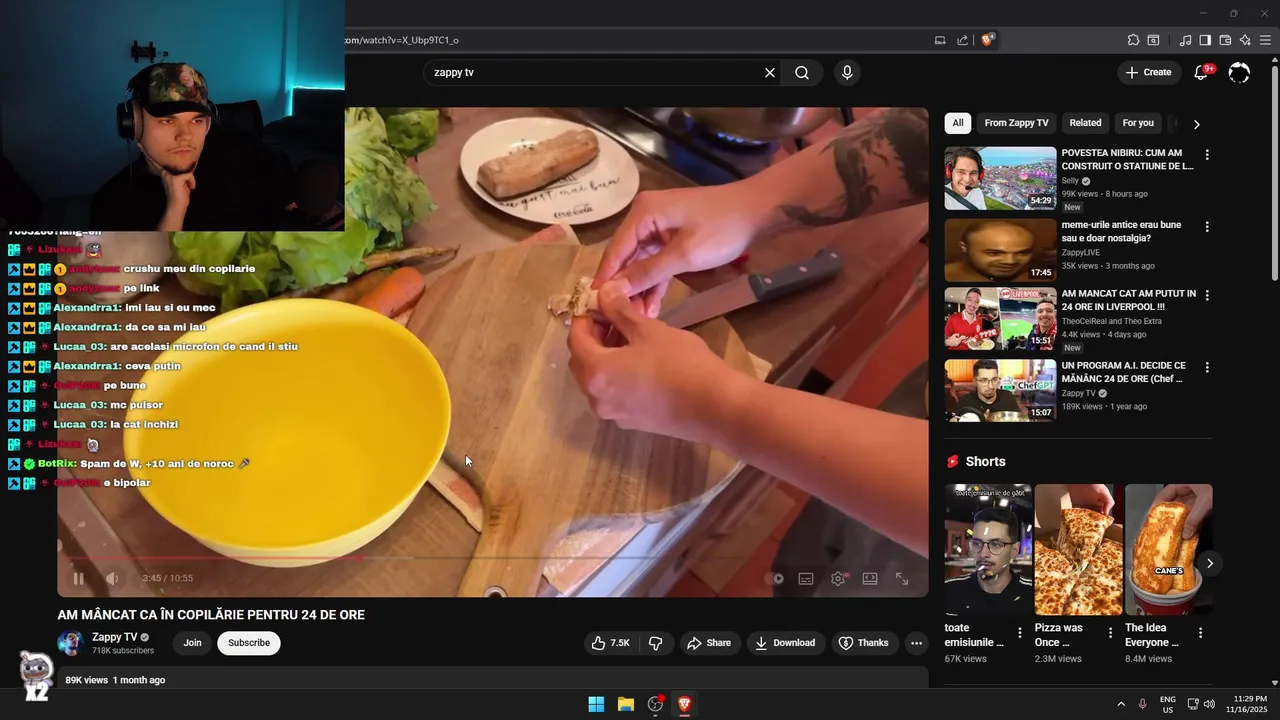Viewport: 1280px width, 720px height.
Task: Open UN PROGRAM A.I. DECIDE video title
Action: click(1123, 372)
